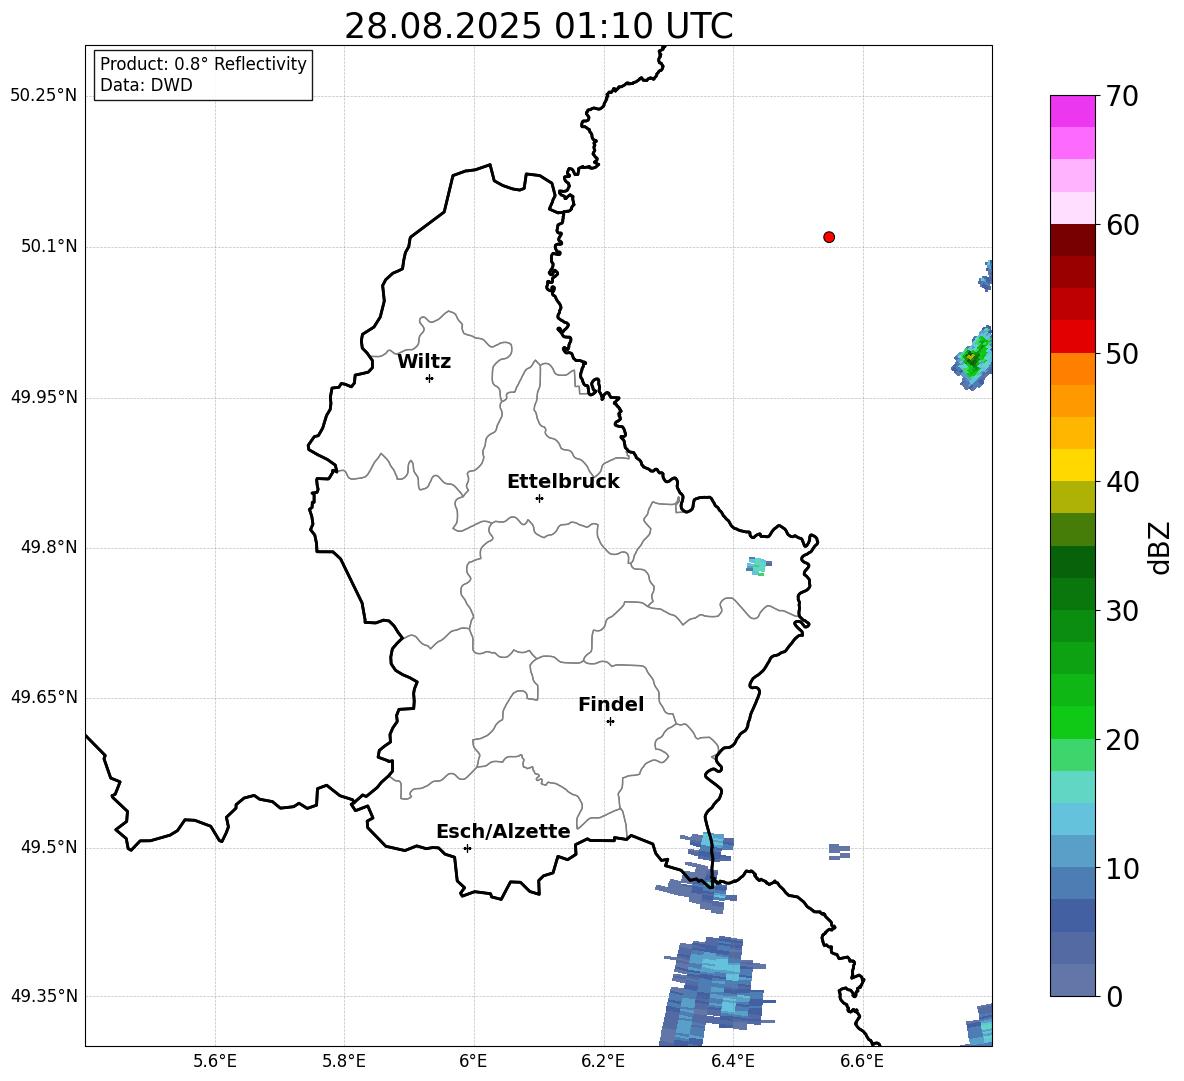Click the colorbar tick label 60
The width and height of the screenshot is (1184, 1081).
[x=1122, y=225]
